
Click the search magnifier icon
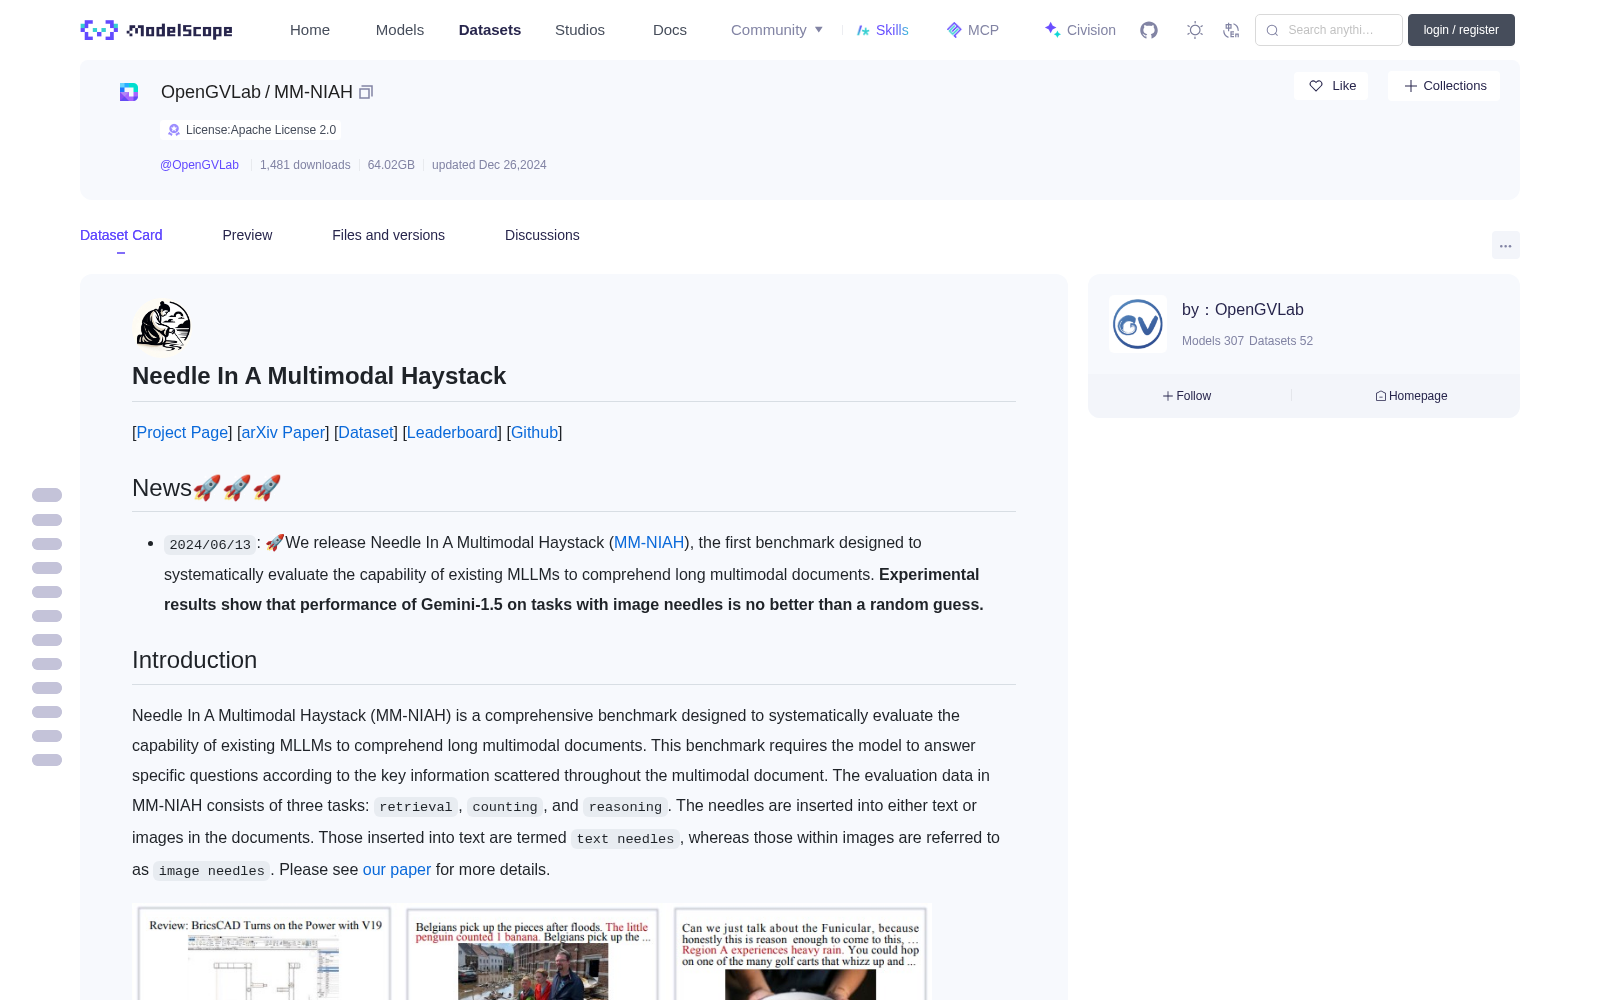click(x=1273, y=30)
